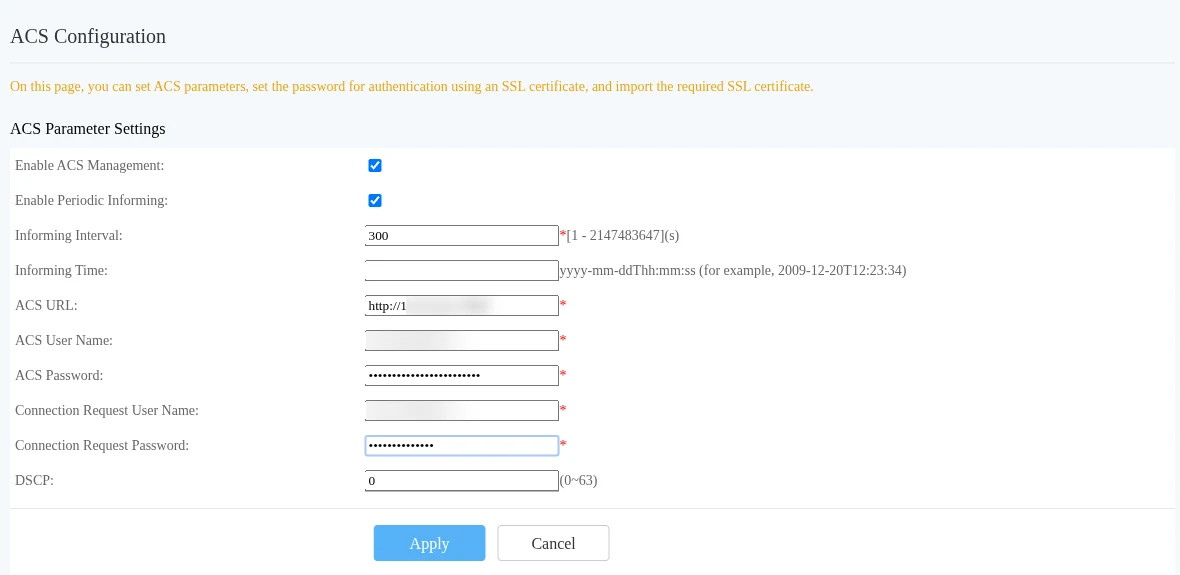1180x575 pixels.
Task: Click the Connection Request User Name field
Action: [461, 410]
